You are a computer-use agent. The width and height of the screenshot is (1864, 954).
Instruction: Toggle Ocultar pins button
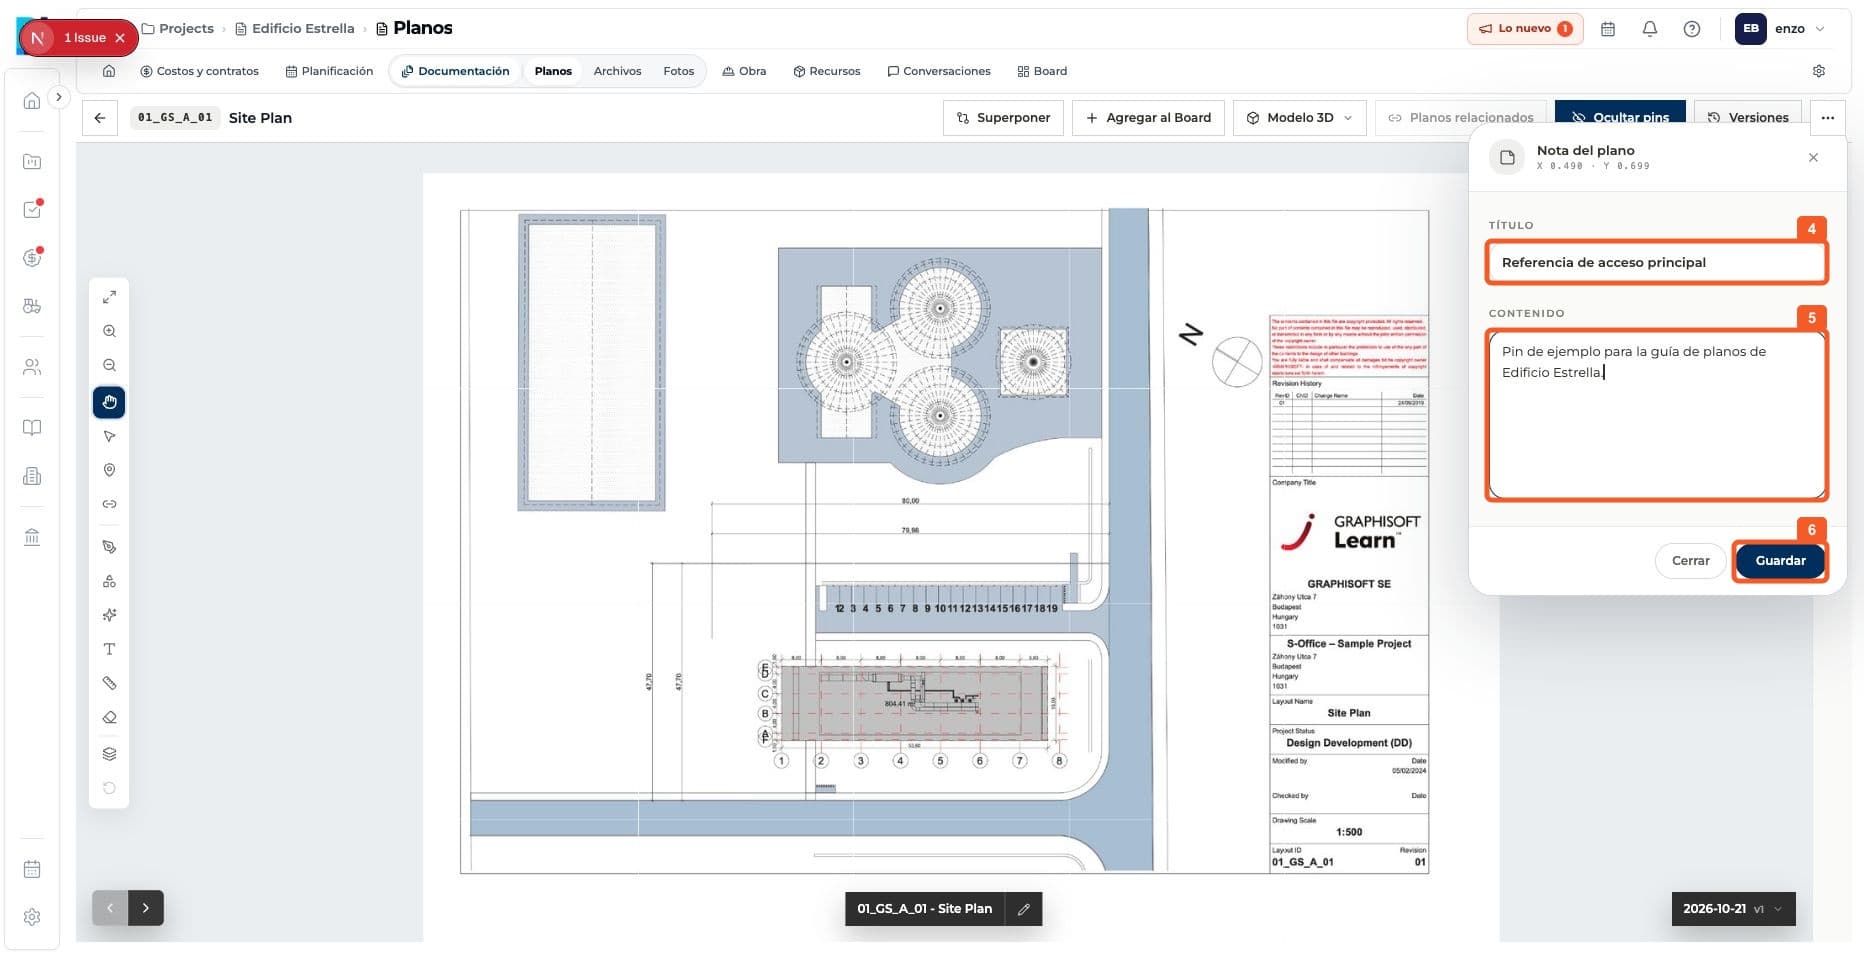click(1620, 117)
